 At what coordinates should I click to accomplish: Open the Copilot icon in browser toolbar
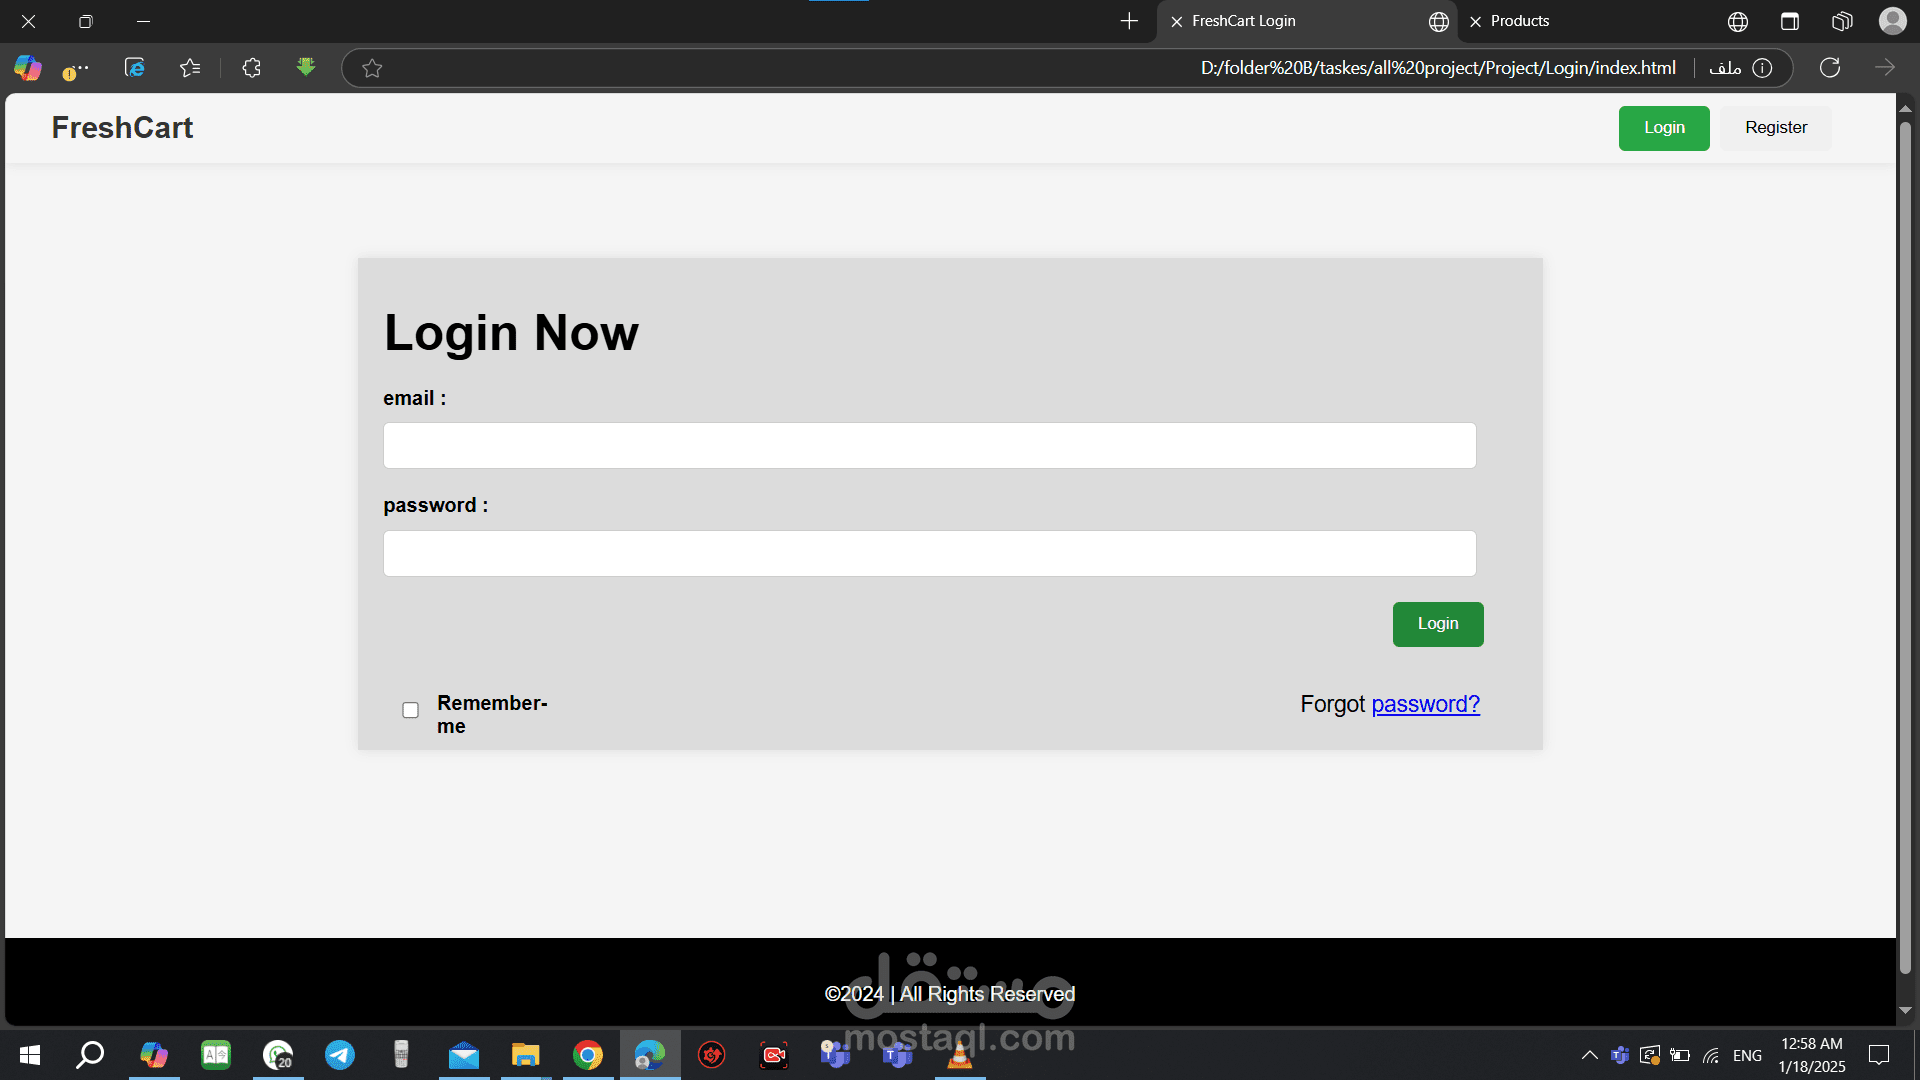pyautogui.click(x=28, y=68)
